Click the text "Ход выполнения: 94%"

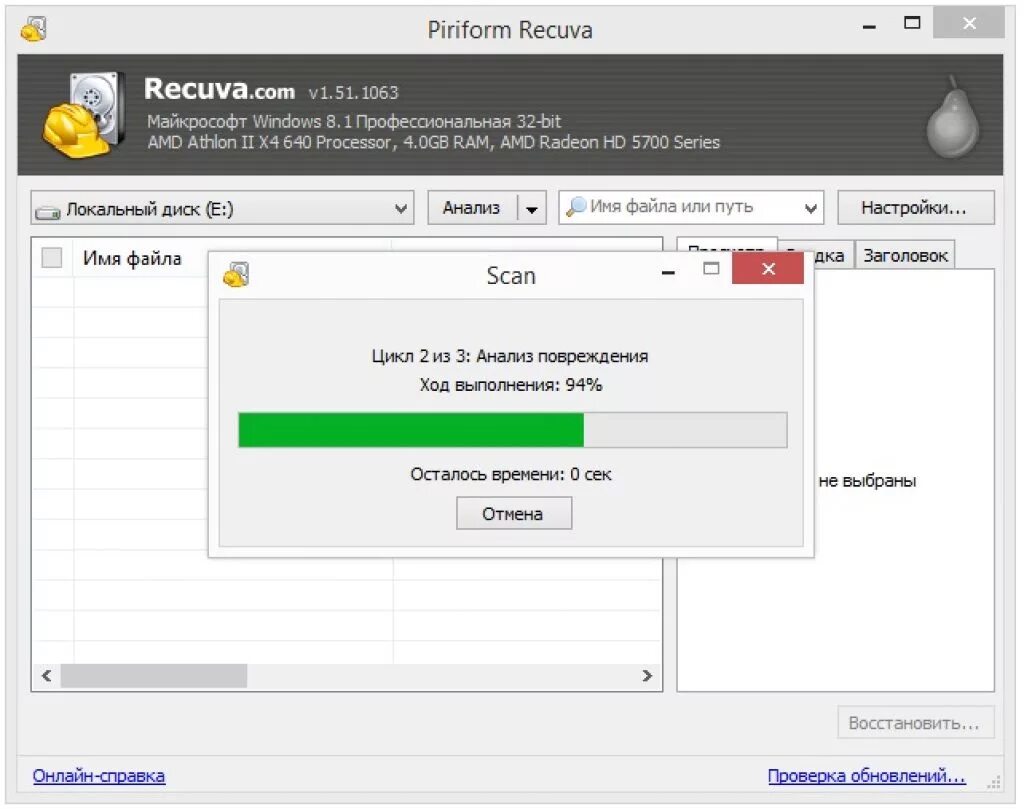(511, 385)
